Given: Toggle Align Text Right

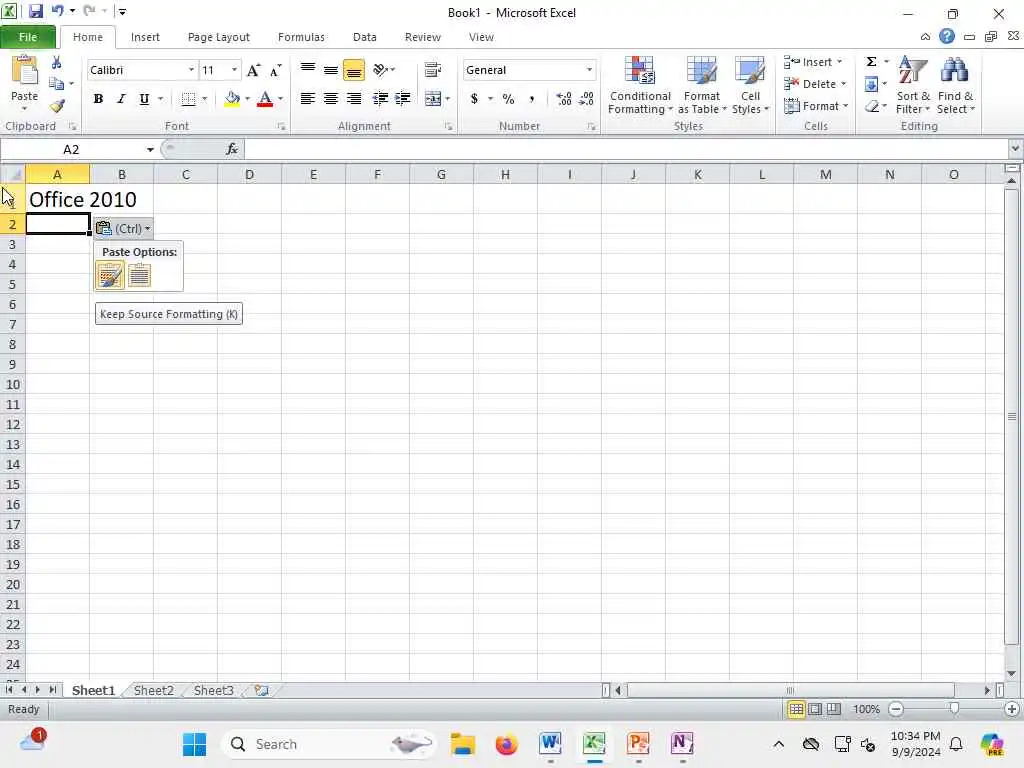Looking at the screenshot, I should coord(354,99).
